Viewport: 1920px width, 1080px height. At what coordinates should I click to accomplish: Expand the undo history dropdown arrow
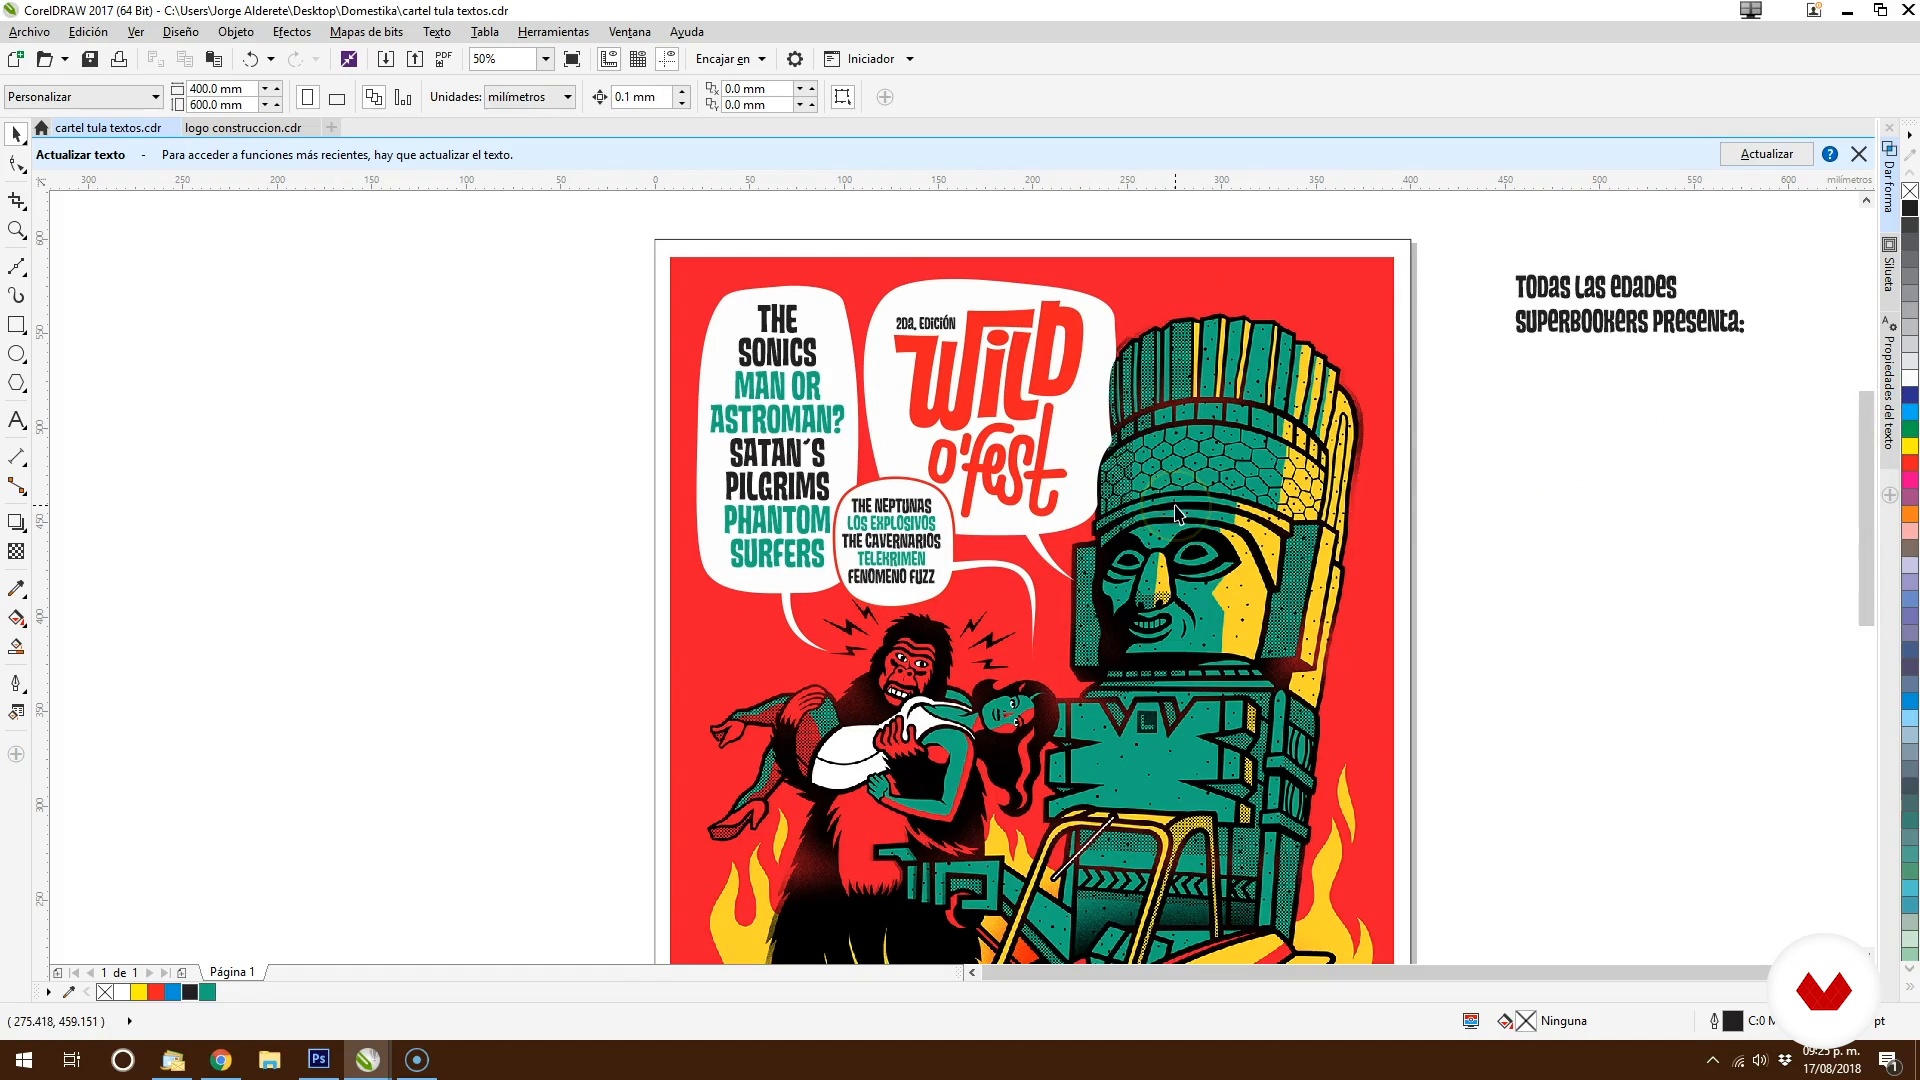[271, 59]
